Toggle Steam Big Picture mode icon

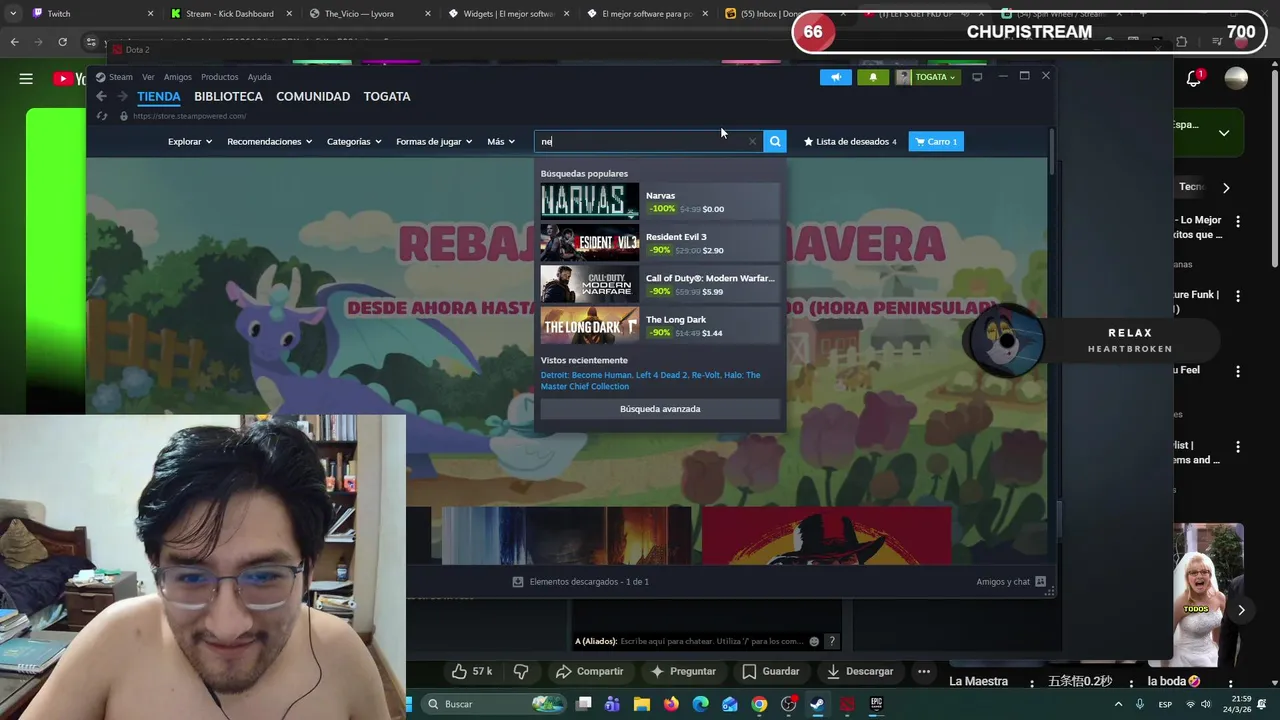pyautogui.click(x=977, y=77)
